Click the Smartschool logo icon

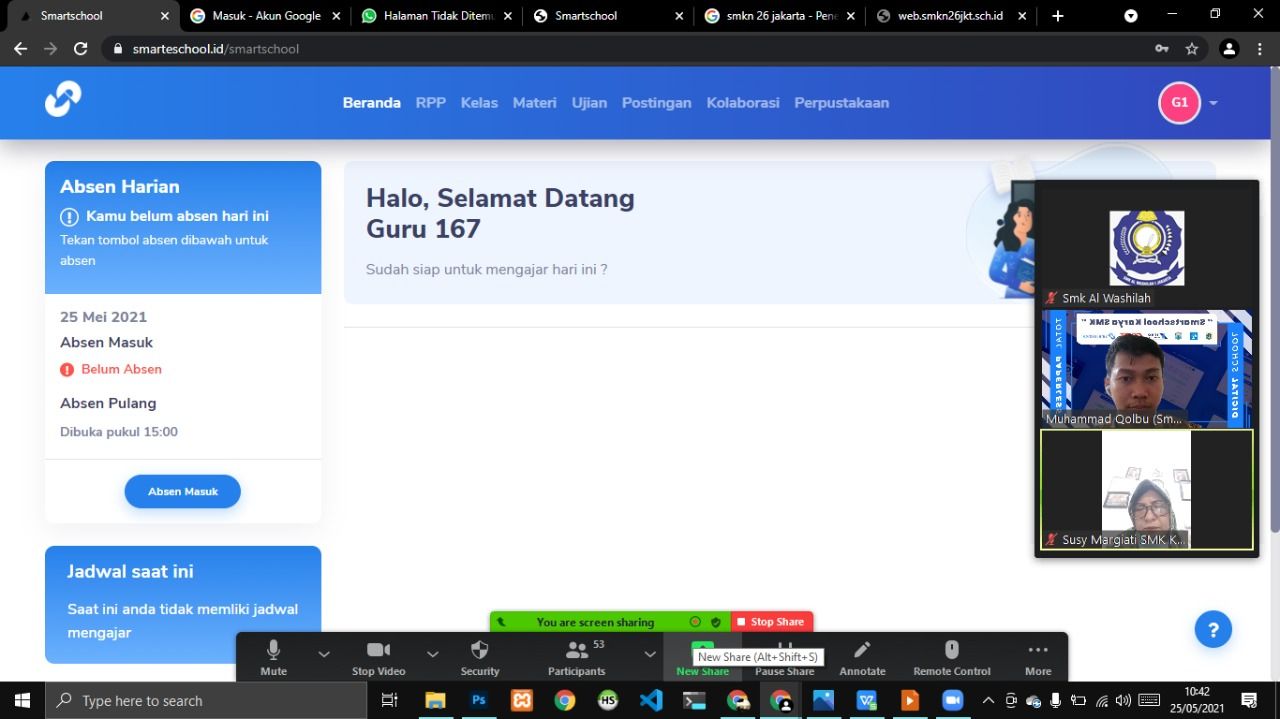coord(63,100)
